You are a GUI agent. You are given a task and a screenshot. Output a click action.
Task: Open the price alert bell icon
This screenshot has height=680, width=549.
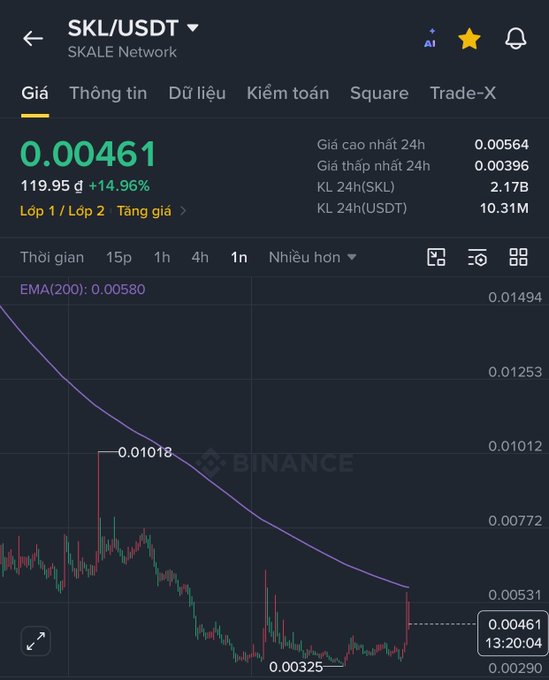(x=516, y=39)
